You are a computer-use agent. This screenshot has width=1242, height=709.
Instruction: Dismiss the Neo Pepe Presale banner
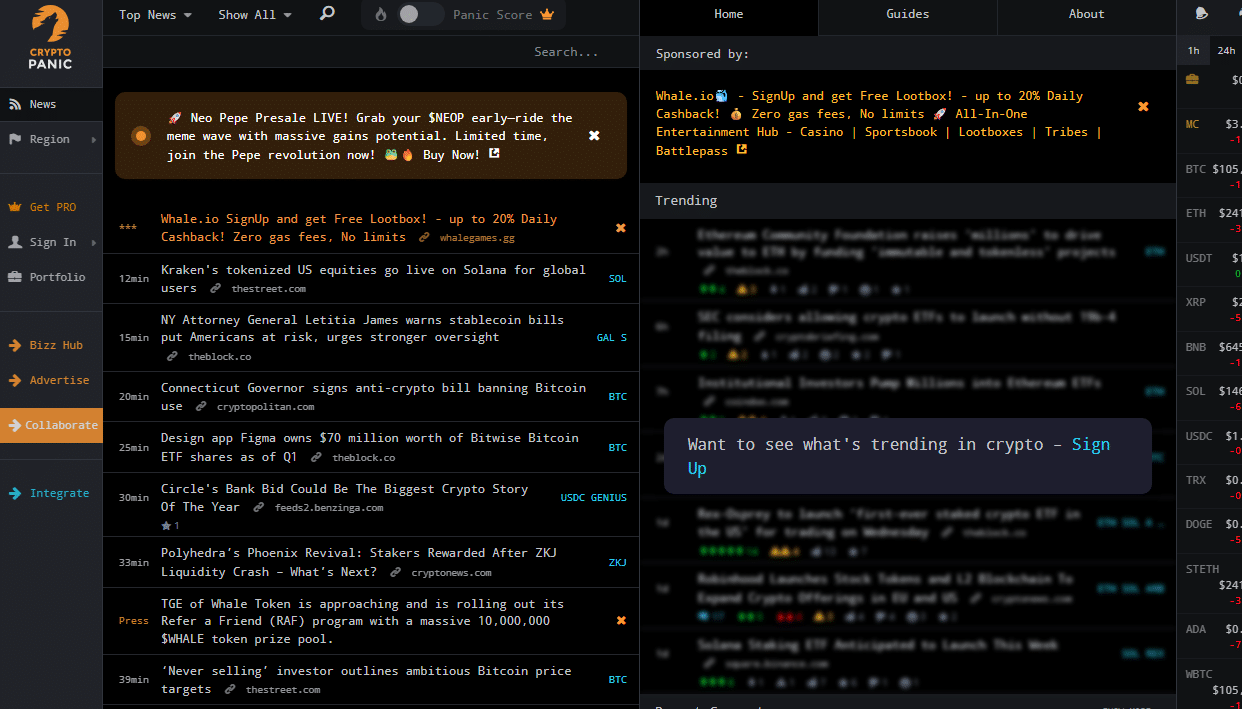594,135
